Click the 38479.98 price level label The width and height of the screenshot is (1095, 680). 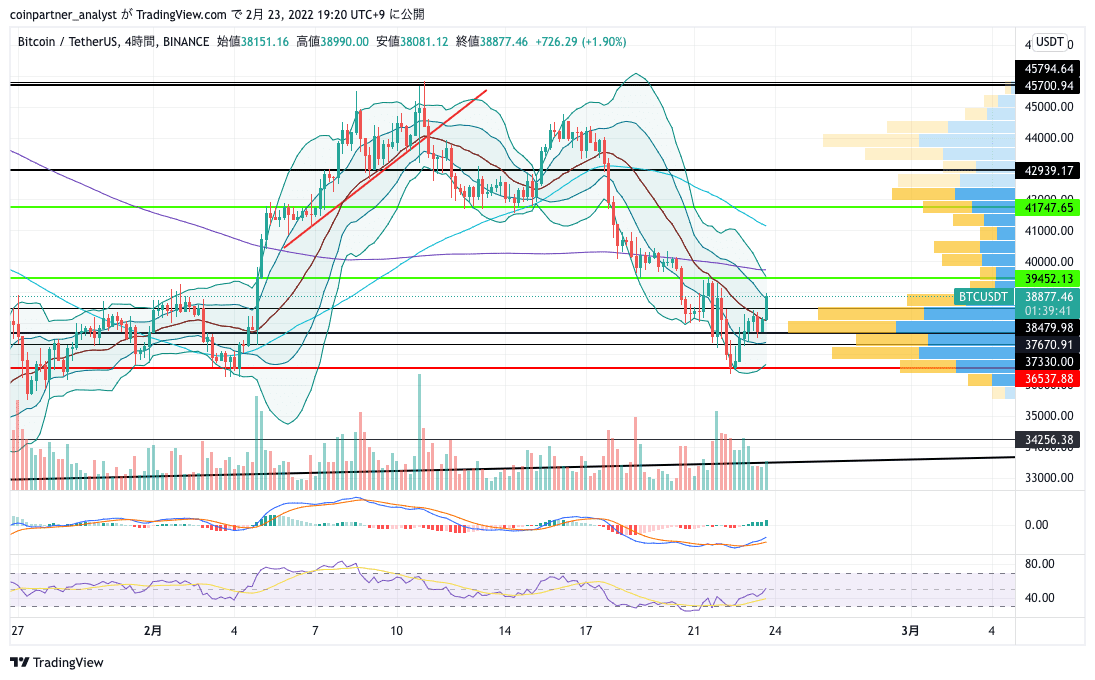tap(1048, 327)
